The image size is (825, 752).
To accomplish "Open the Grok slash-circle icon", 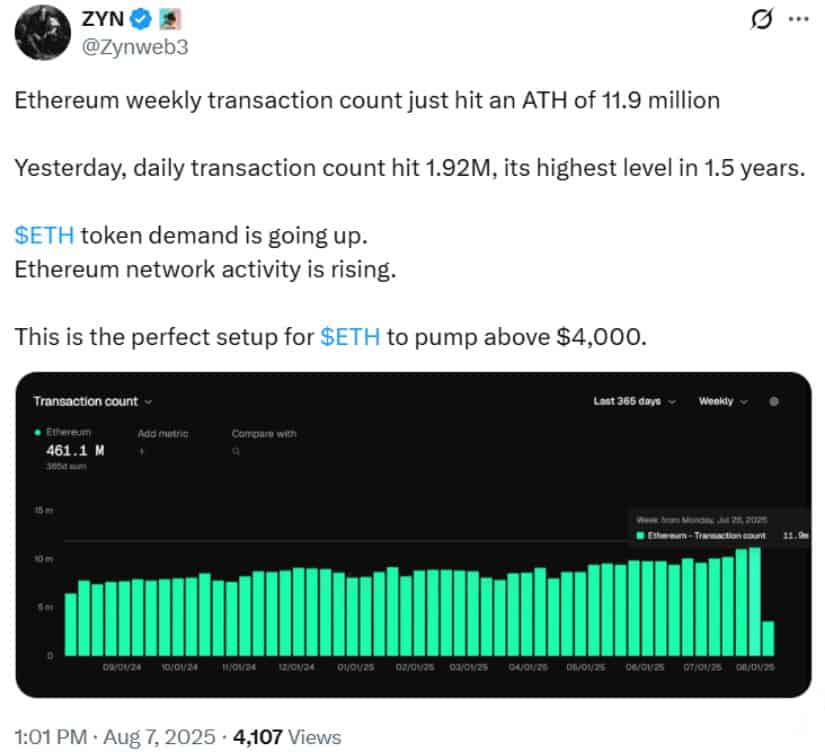I will [762, 19].
